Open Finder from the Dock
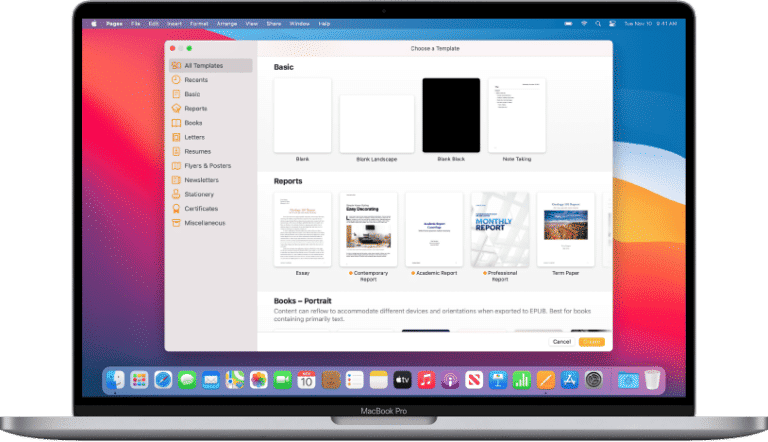768x442 pixels. [116, 380]
